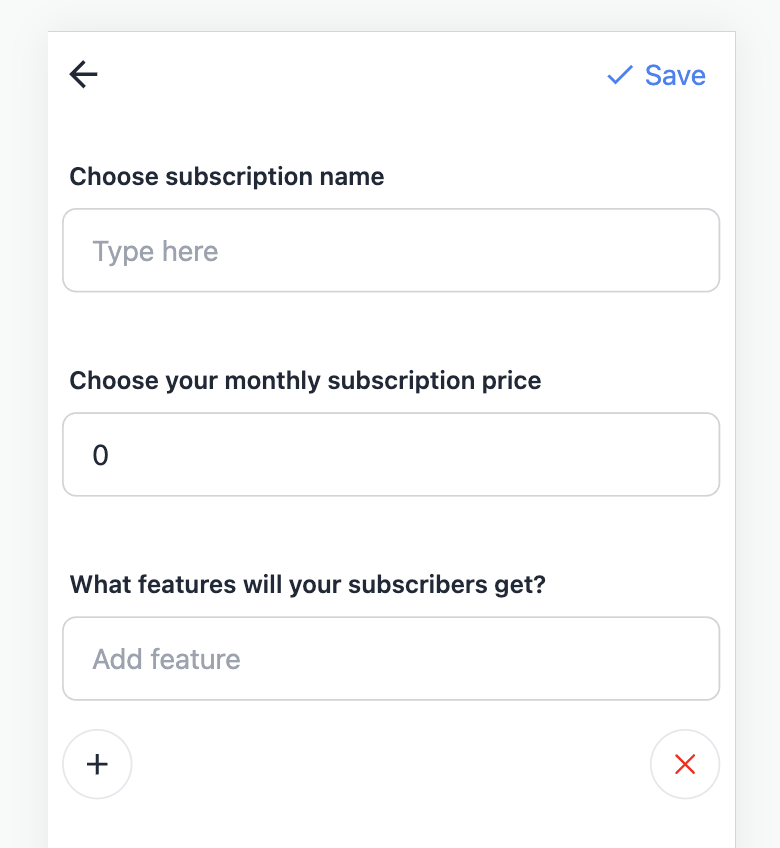Remove the feature using the red X
This screenshot has width=780, height=848.
coord(685,765)
